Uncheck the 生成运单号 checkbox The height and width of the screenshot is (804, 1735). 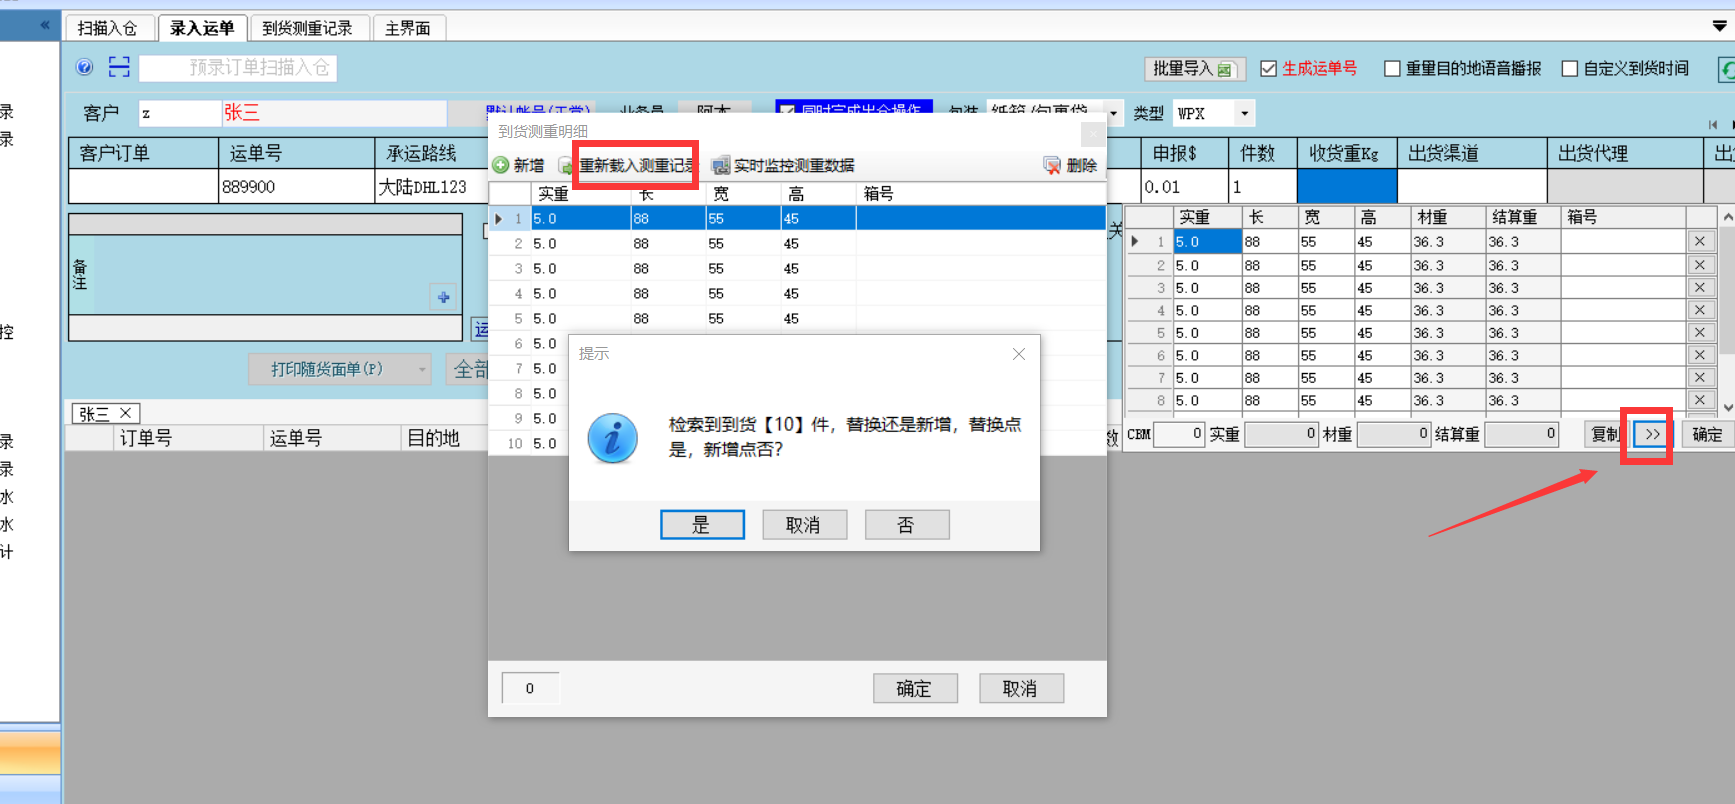click(x=1268, y=68)
